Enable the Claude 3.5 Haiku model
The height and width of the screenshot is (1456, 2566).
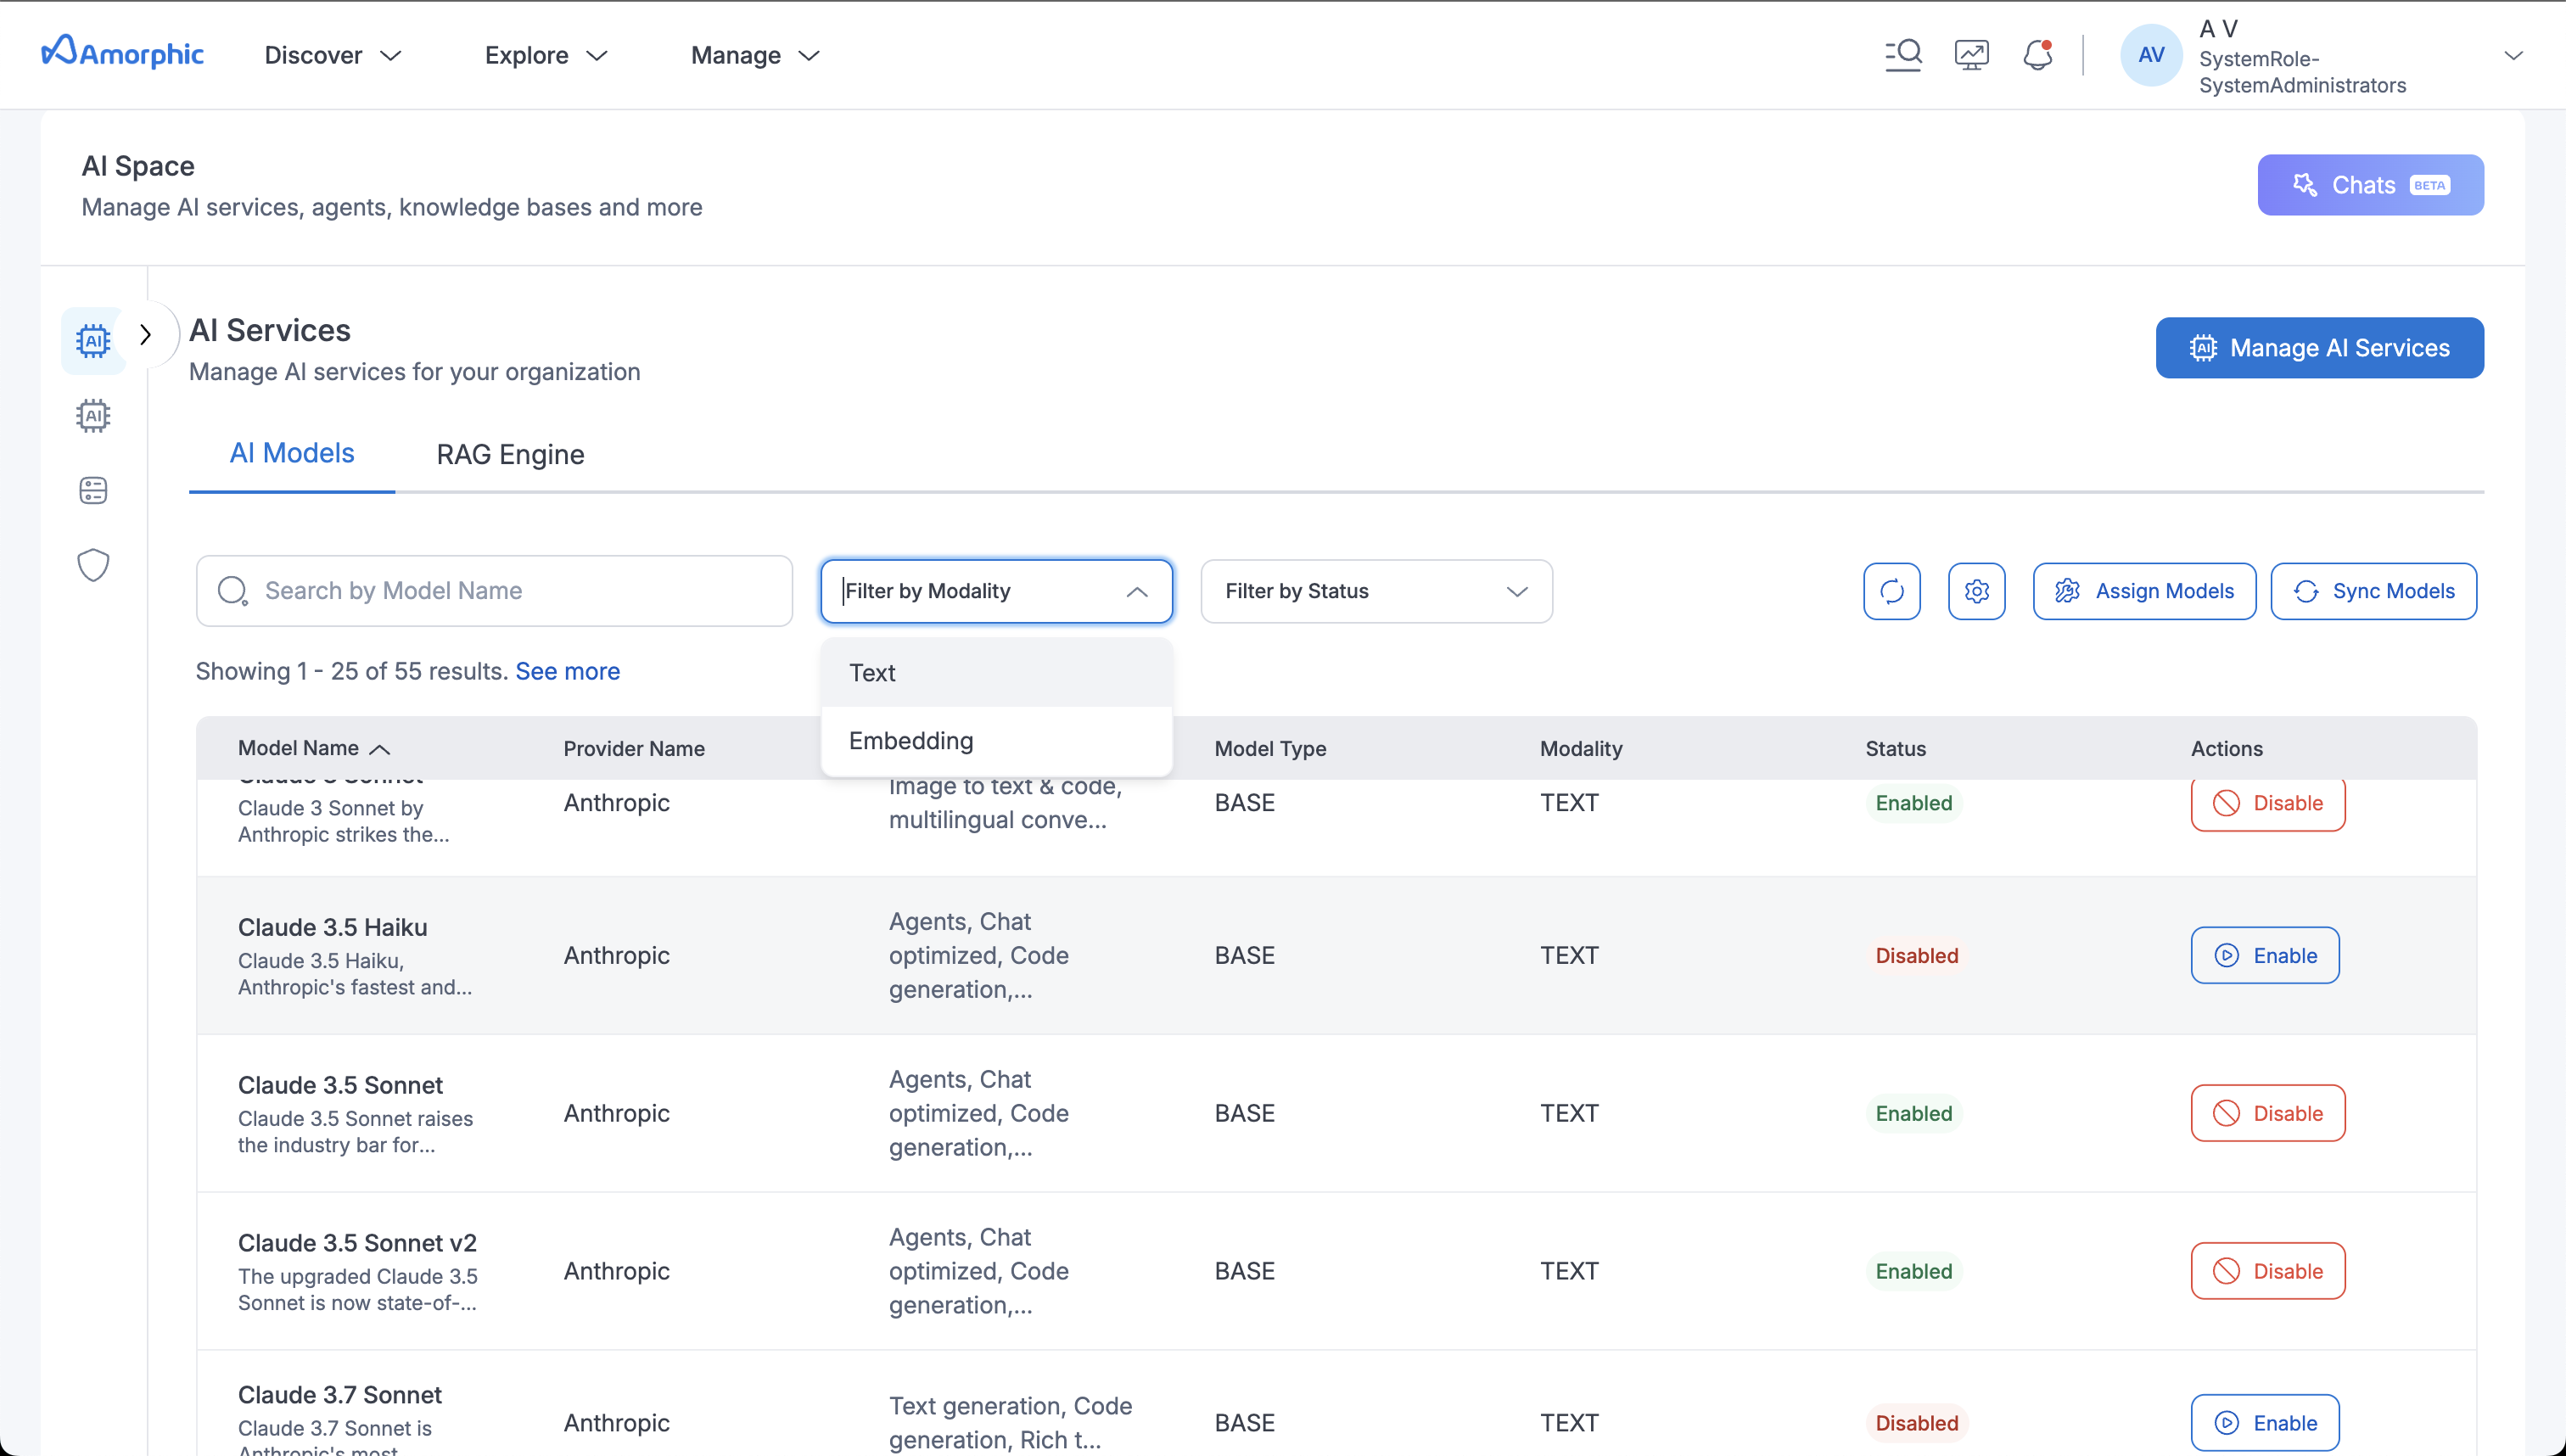2264,955
